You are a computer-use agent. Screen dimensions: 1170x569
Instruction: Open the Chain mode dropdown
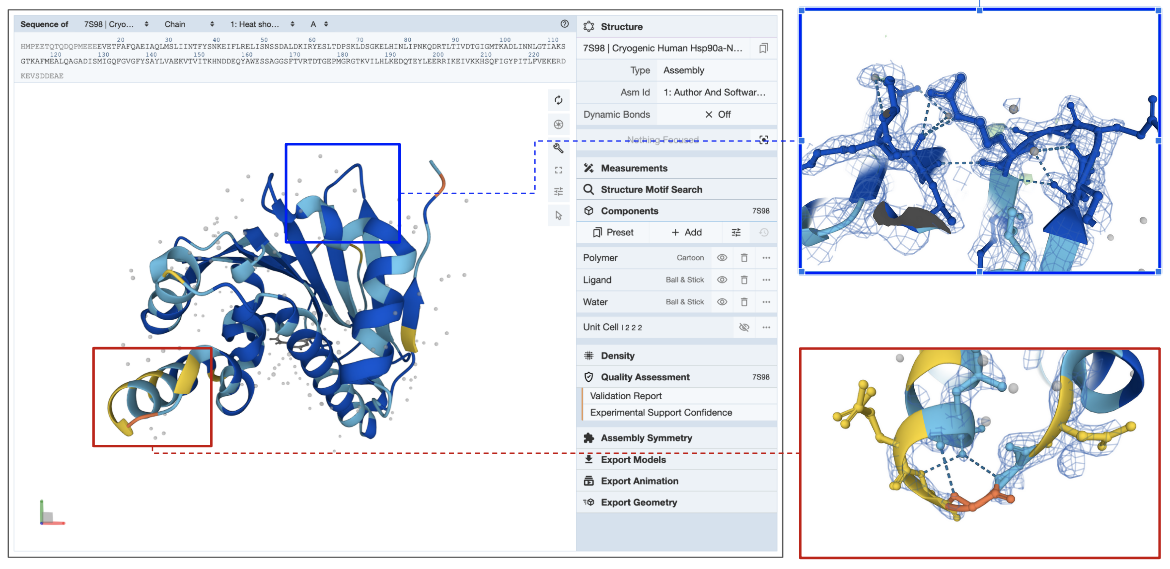[188, 23]
